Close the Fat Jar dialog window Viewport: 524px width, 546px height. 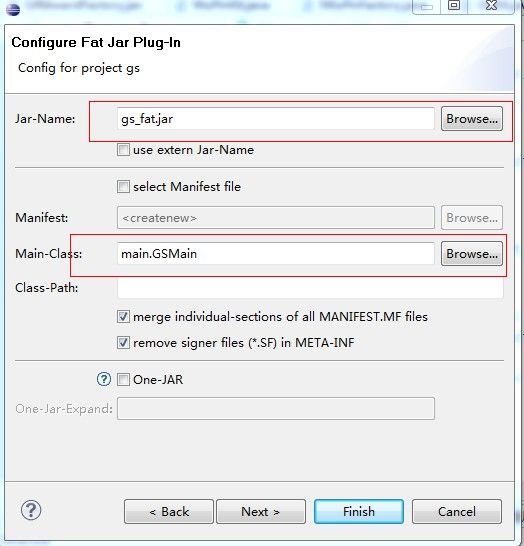coord(491,6)
